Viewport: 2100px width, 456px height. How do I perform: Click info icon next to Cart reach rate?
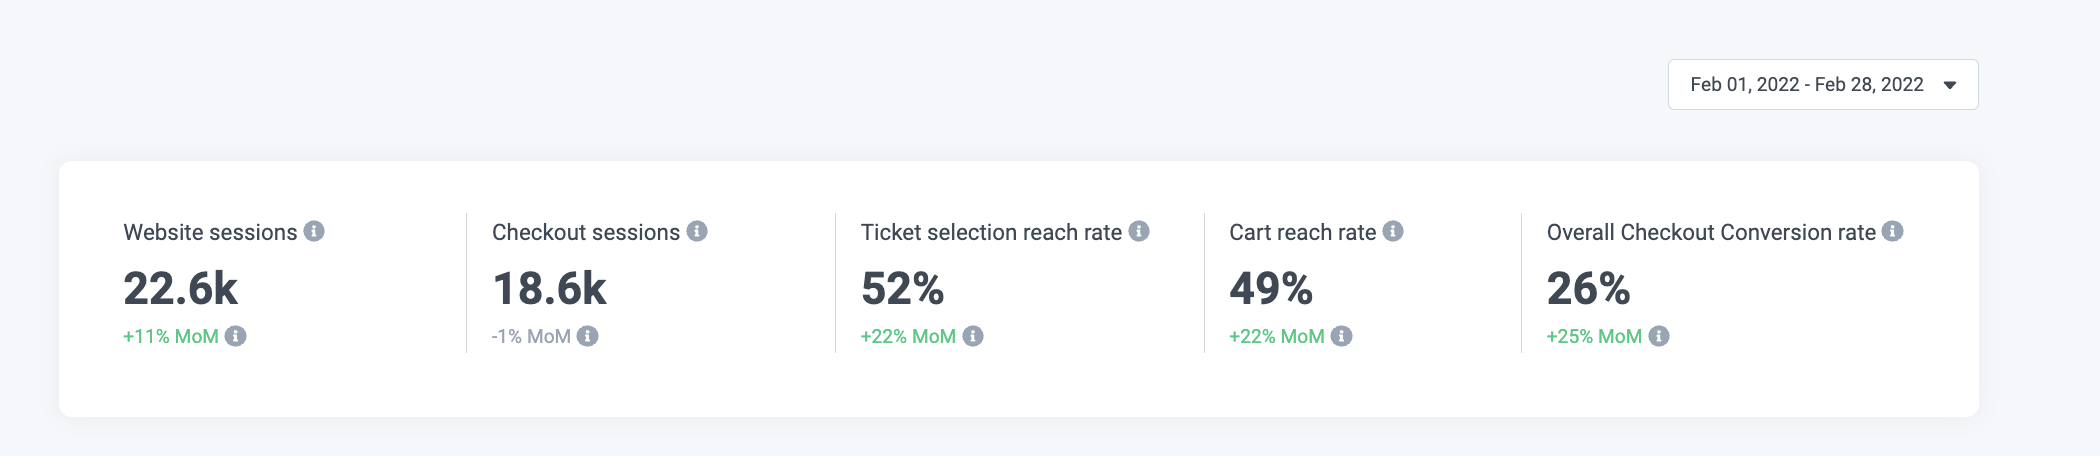click(1393, 231)
